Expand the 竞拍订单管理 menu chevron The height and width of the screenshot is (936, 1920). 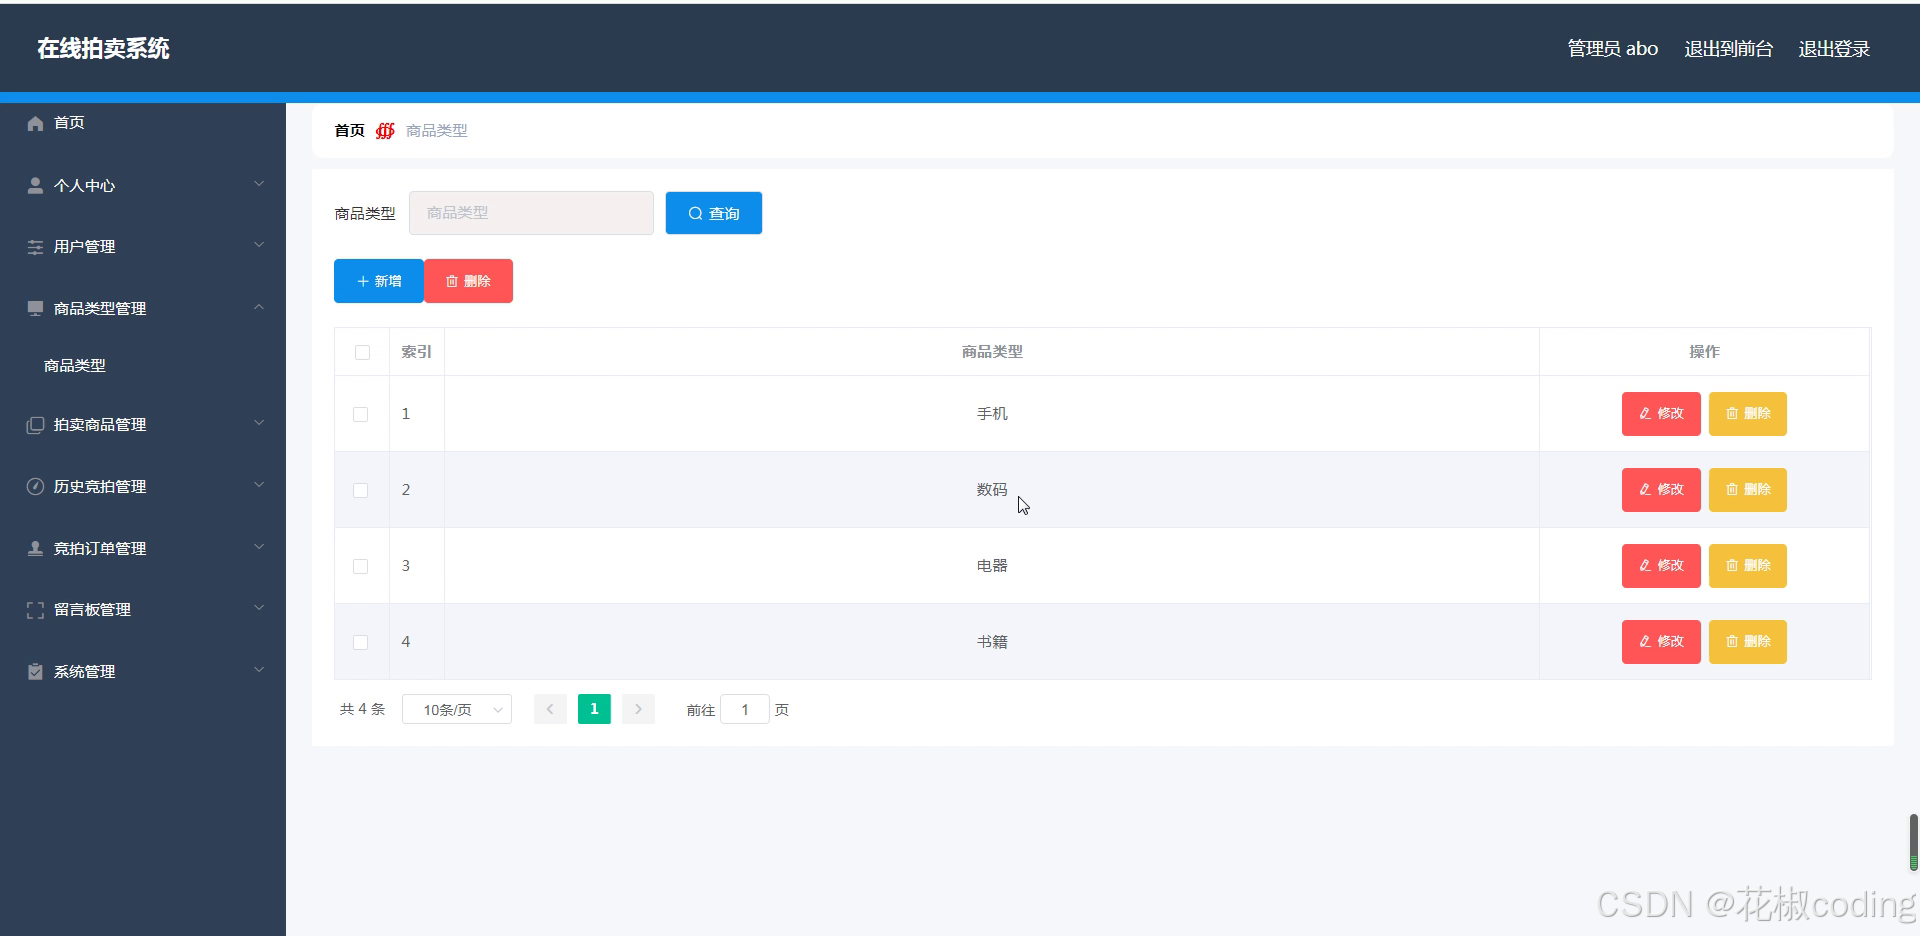(259, 547)
